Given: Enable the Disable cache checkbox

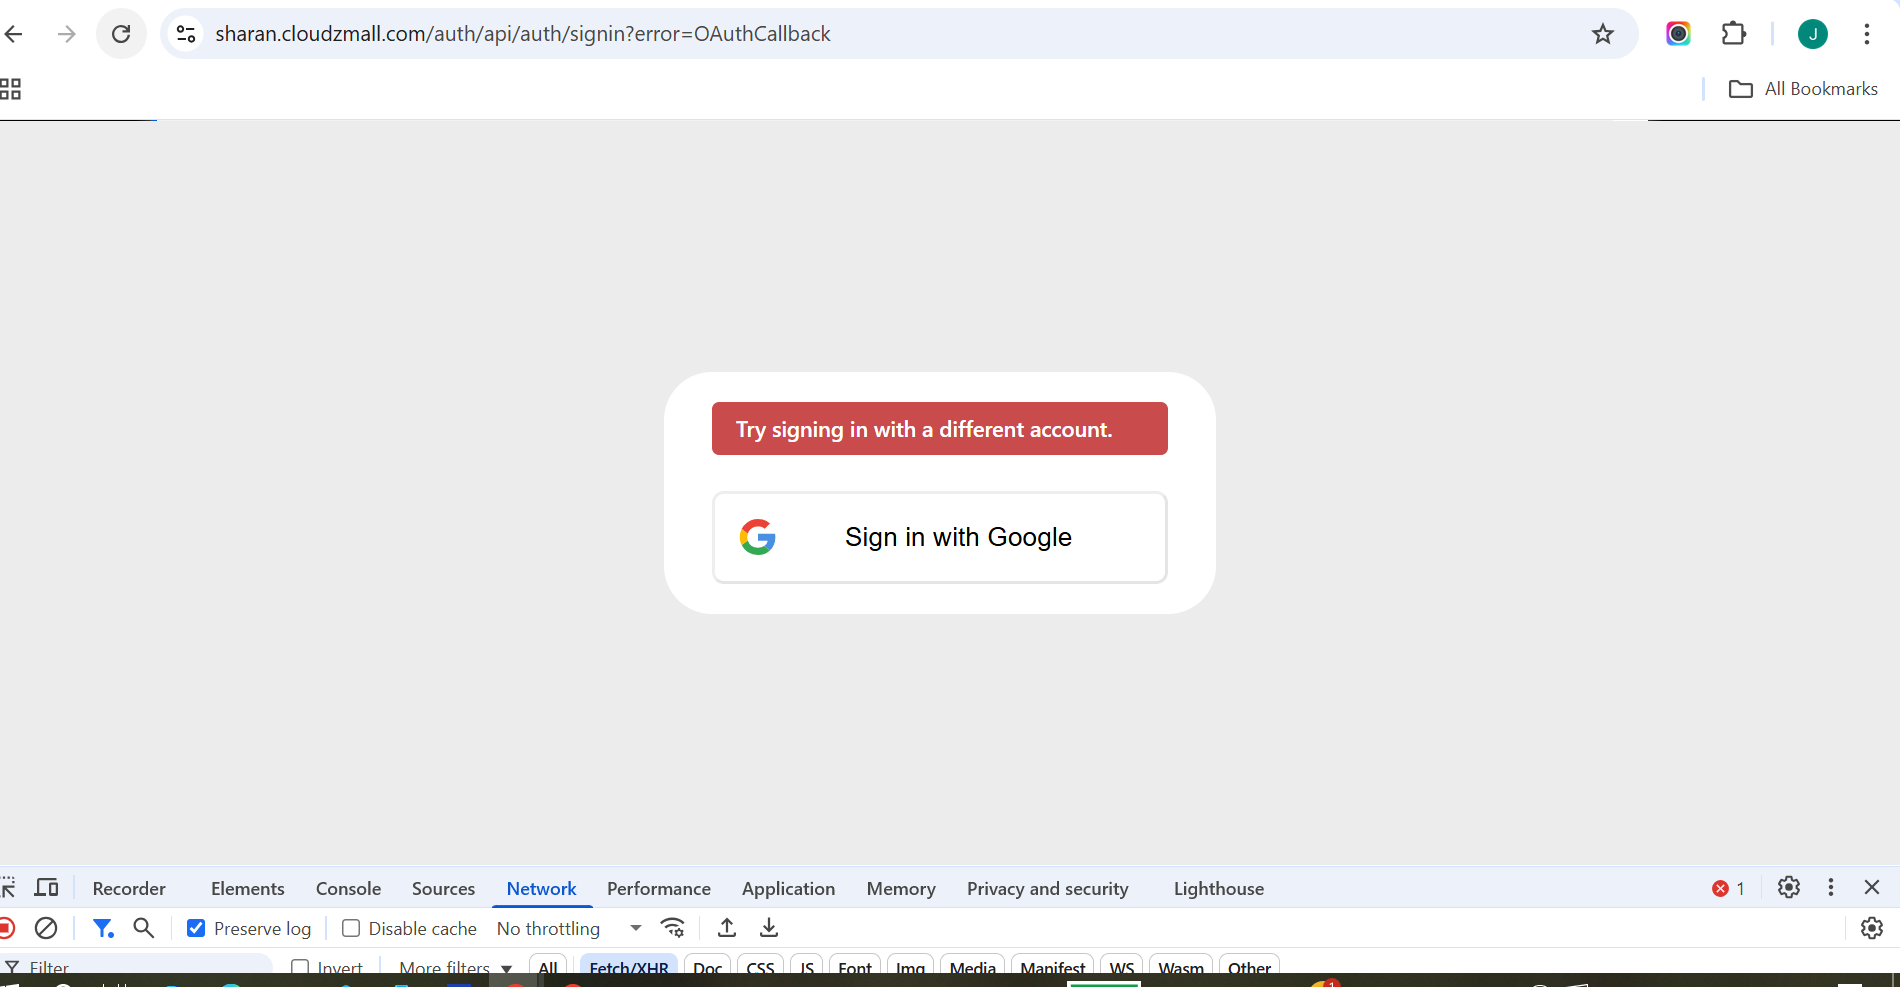Looking at the screenshot, I should click(351, 928).
